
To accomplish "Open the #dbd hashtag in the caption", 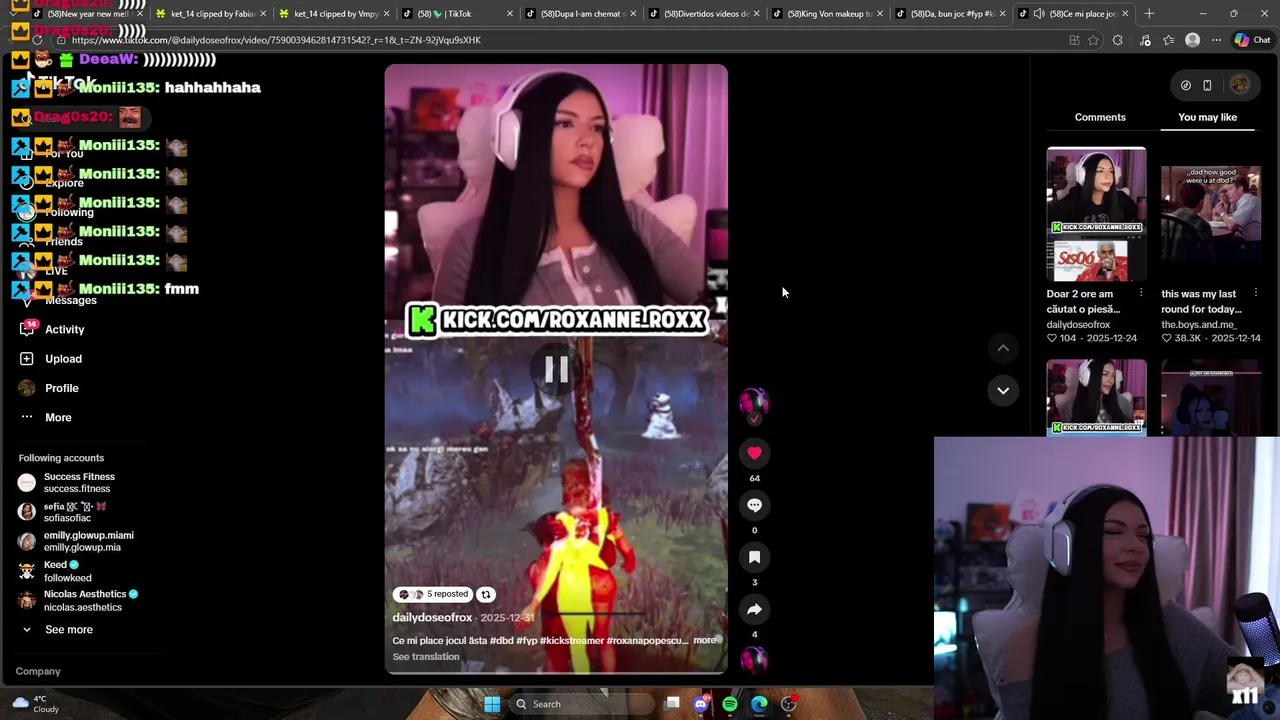I will [x=502, y=640].
